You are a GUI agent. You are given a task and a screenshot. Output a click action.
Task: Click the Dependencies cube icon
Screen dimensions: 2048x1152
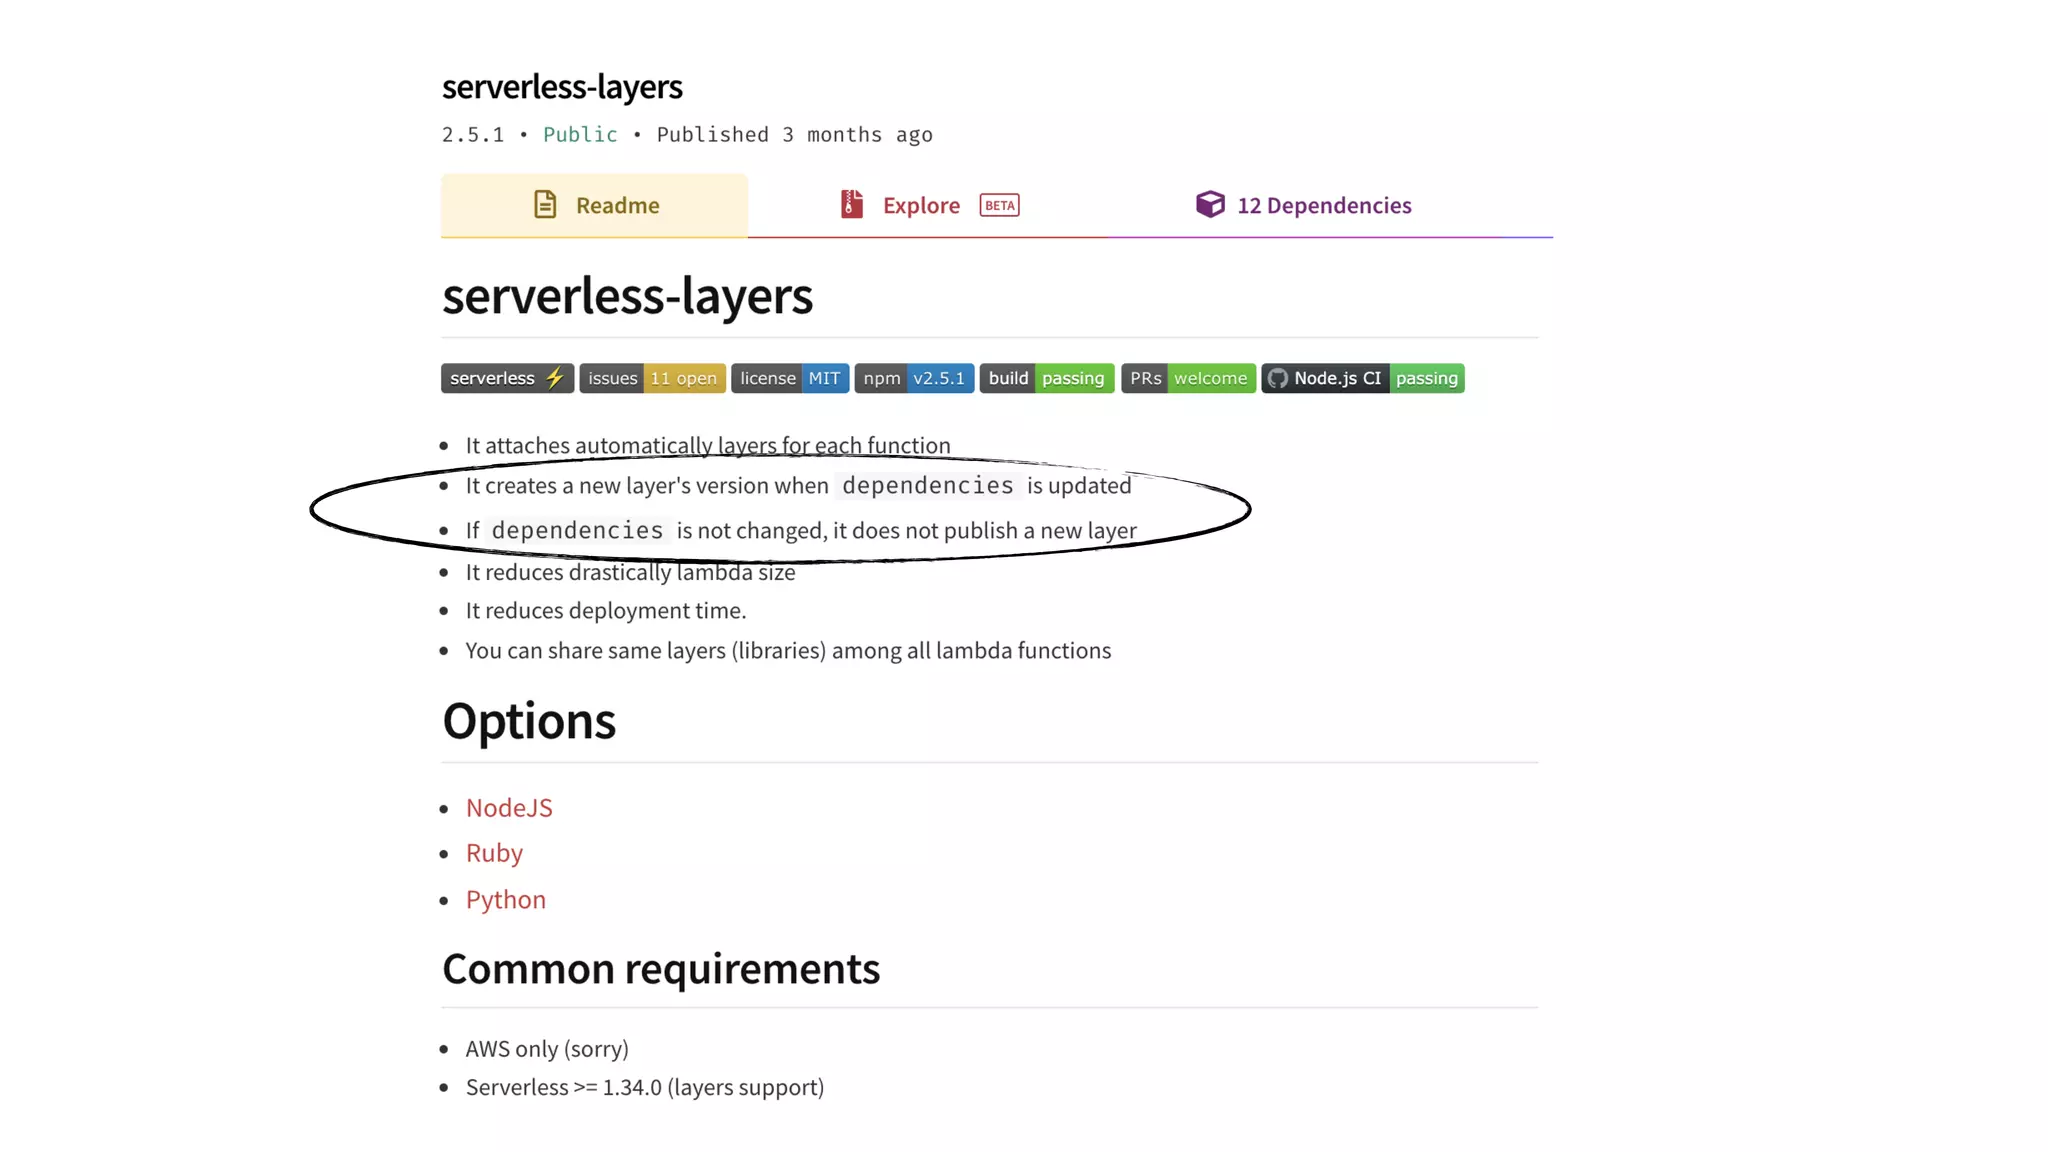pyautogui.click(x=1210, y=204)
